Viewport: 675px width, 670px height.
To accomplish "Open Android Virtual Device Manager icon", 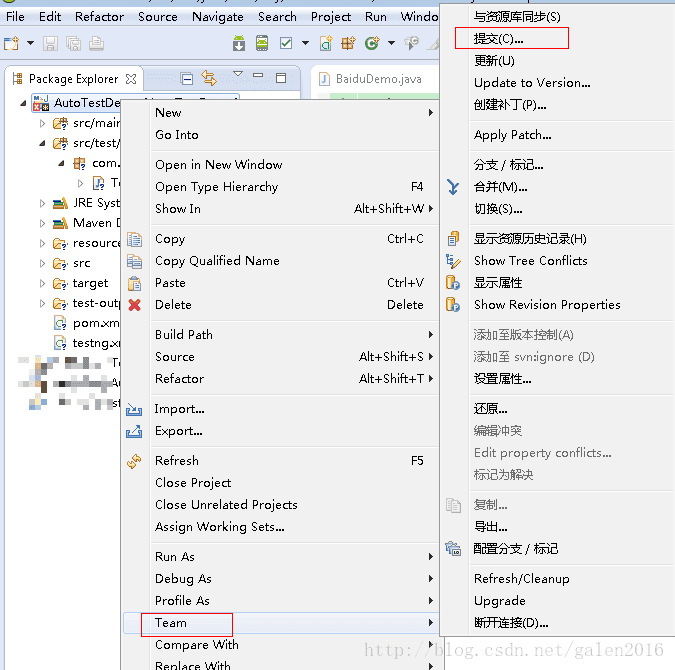I will click(x=262, y=43).
